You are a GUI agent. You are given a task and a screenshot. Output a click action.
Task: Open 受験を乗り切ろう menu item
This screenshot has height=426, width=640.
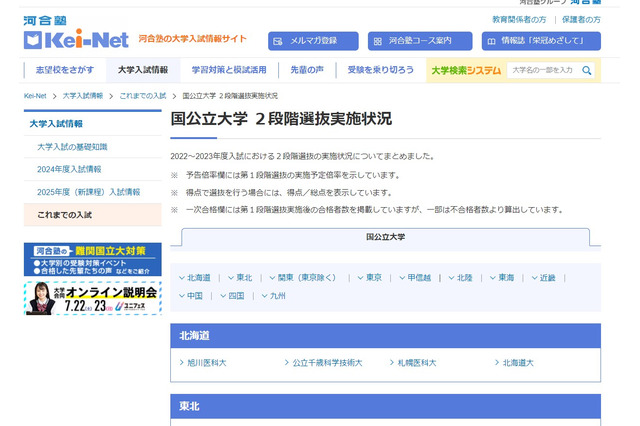click(x=380, y=70)
